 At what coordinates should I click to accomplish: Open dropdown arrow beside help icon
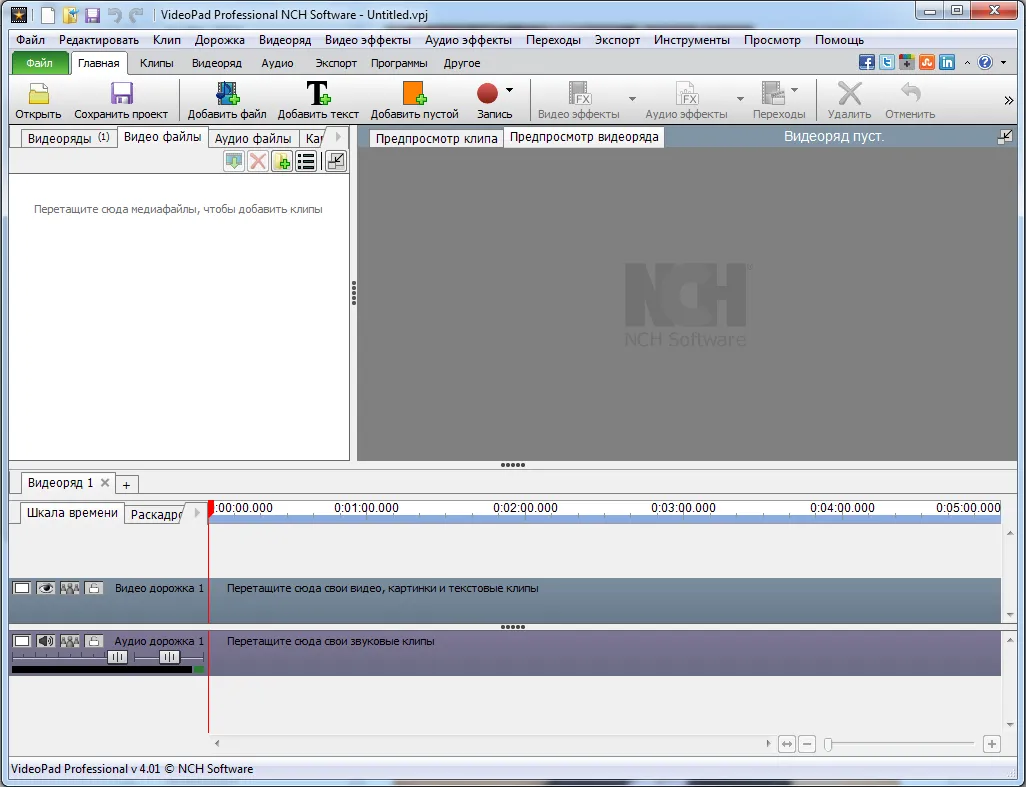[1004, 63]
